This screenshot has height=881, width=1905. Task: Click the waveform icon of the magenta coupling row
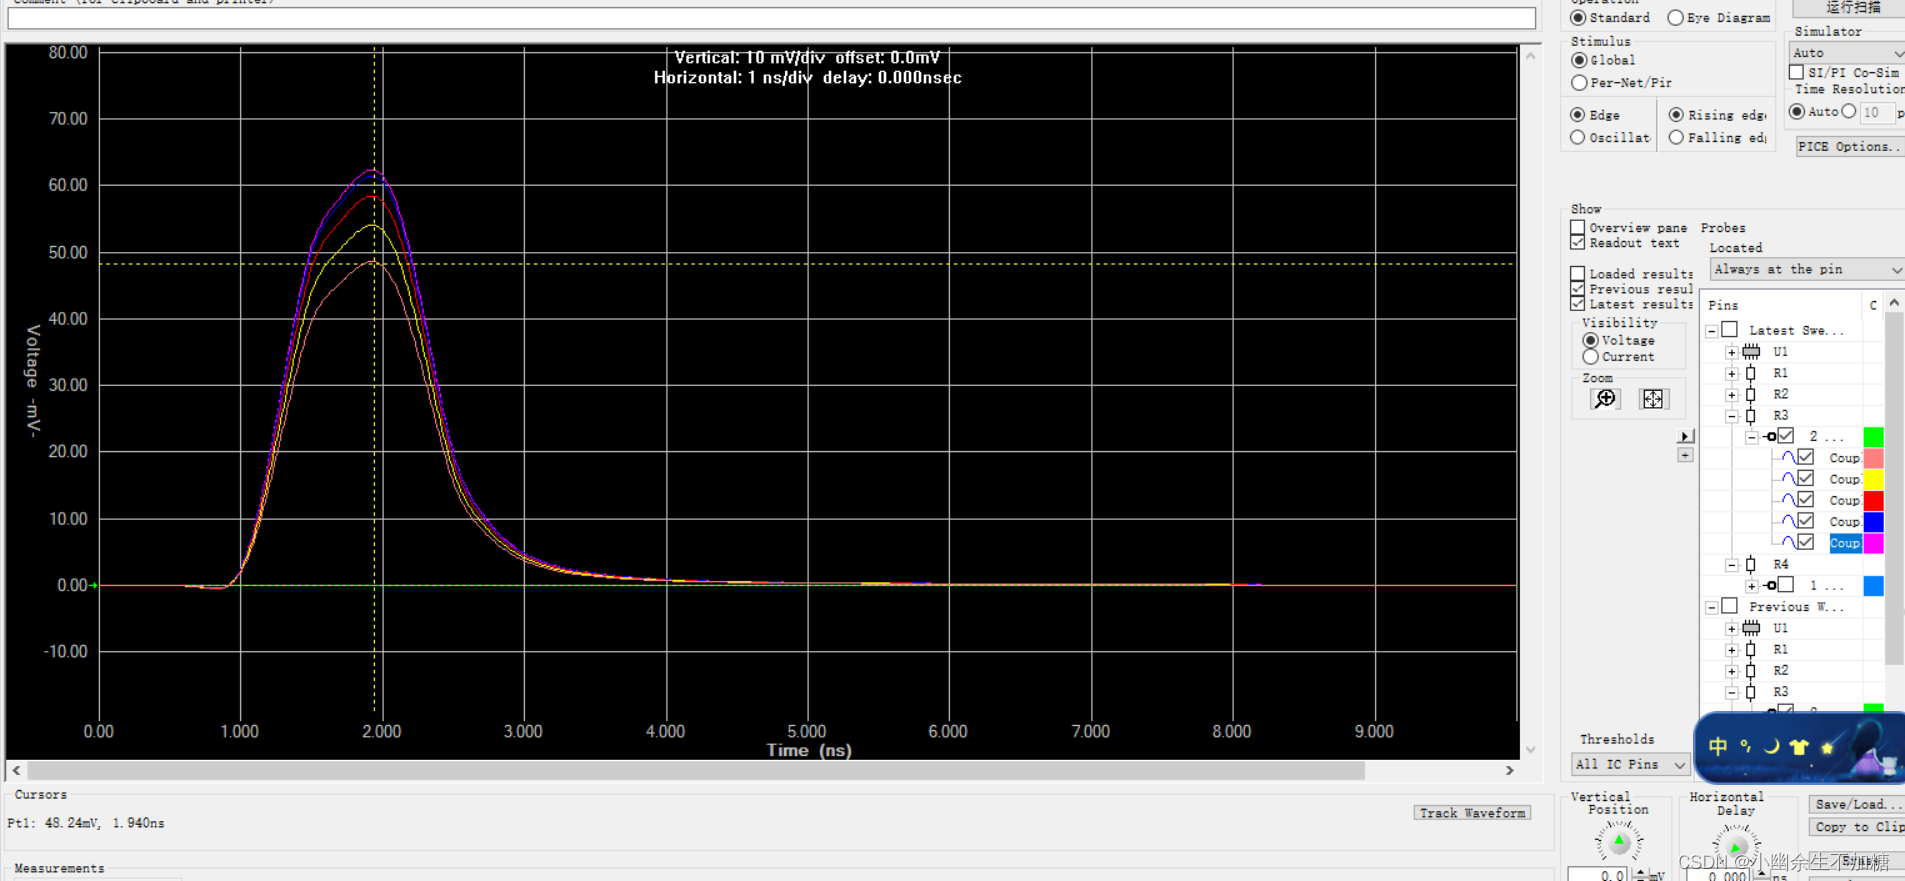tap(1788, 542)
